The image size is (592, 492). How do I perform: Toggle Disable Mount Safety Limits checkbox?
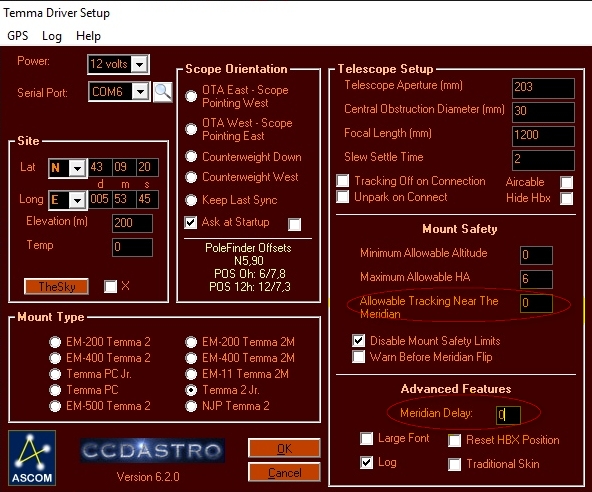click(359, 341)
